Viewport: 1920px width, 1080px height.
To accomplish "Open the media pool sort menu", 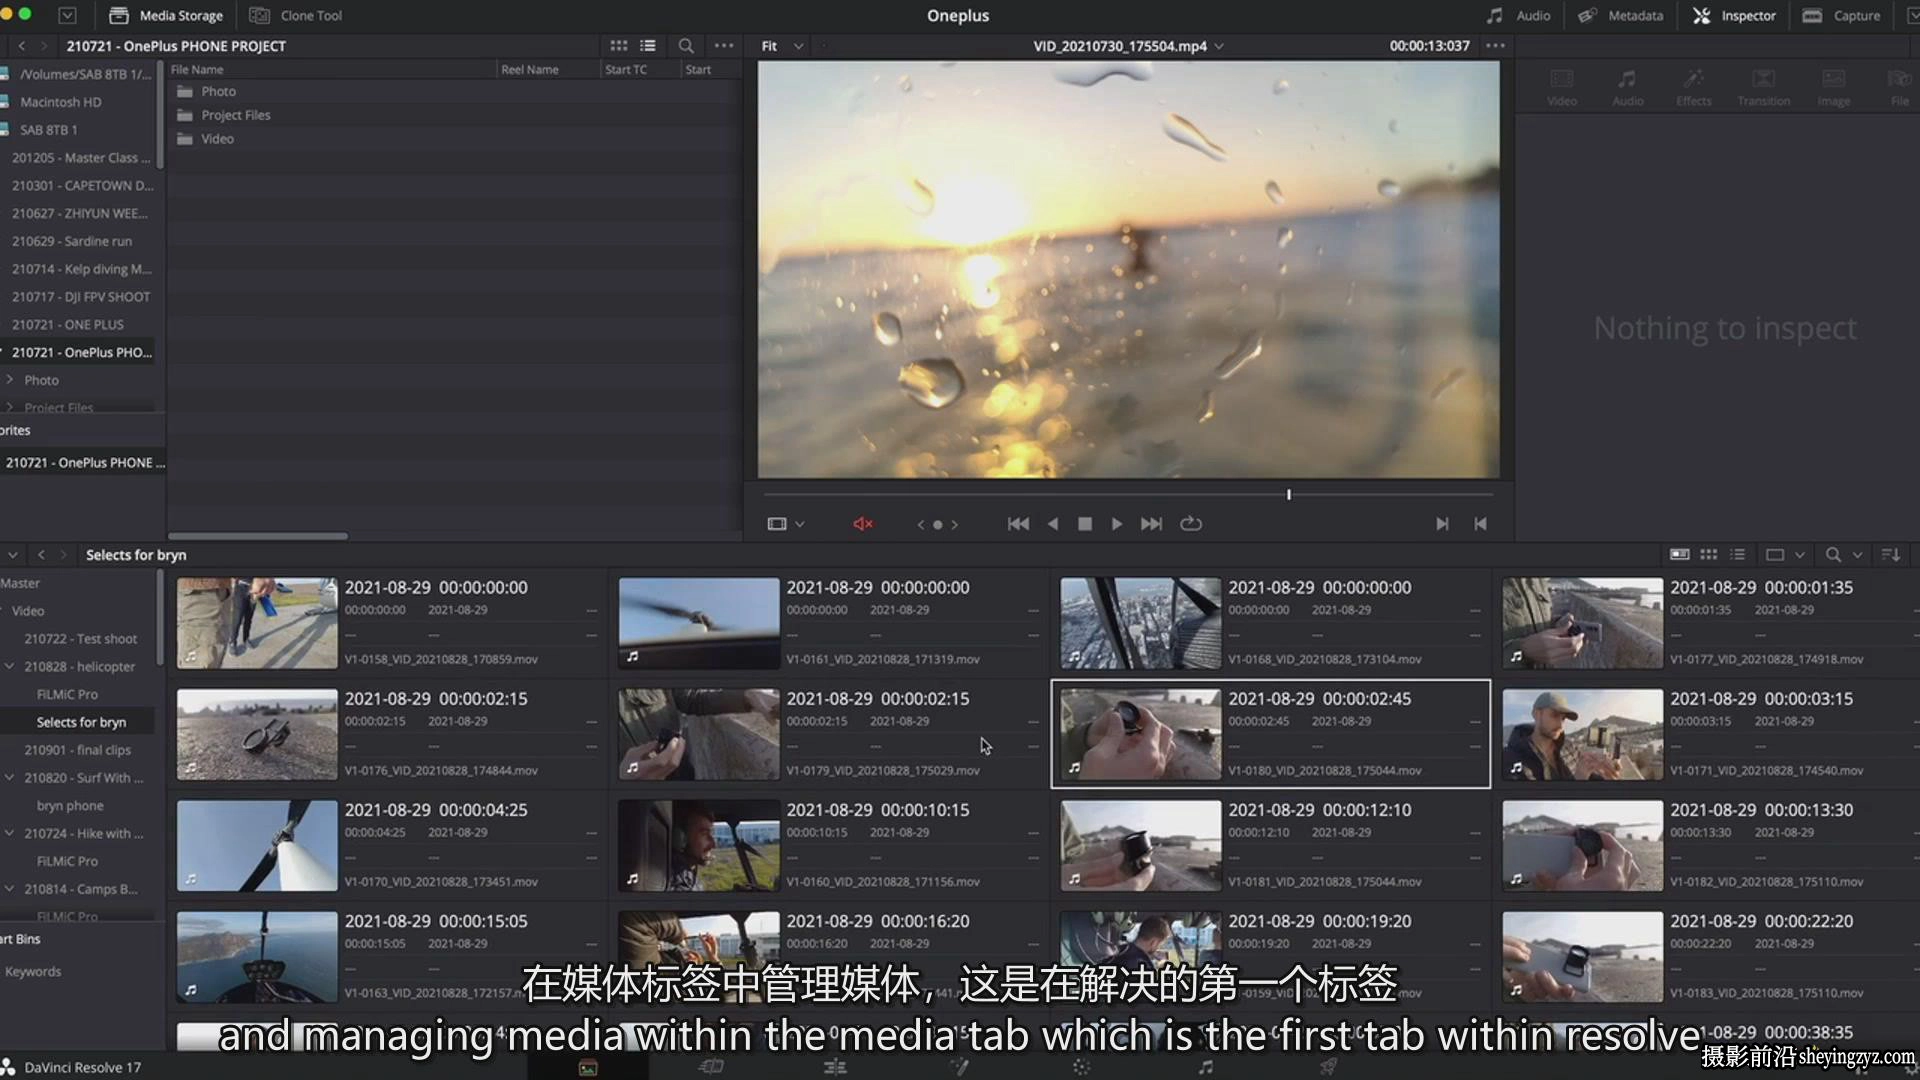I will [x=1891, y=554].
